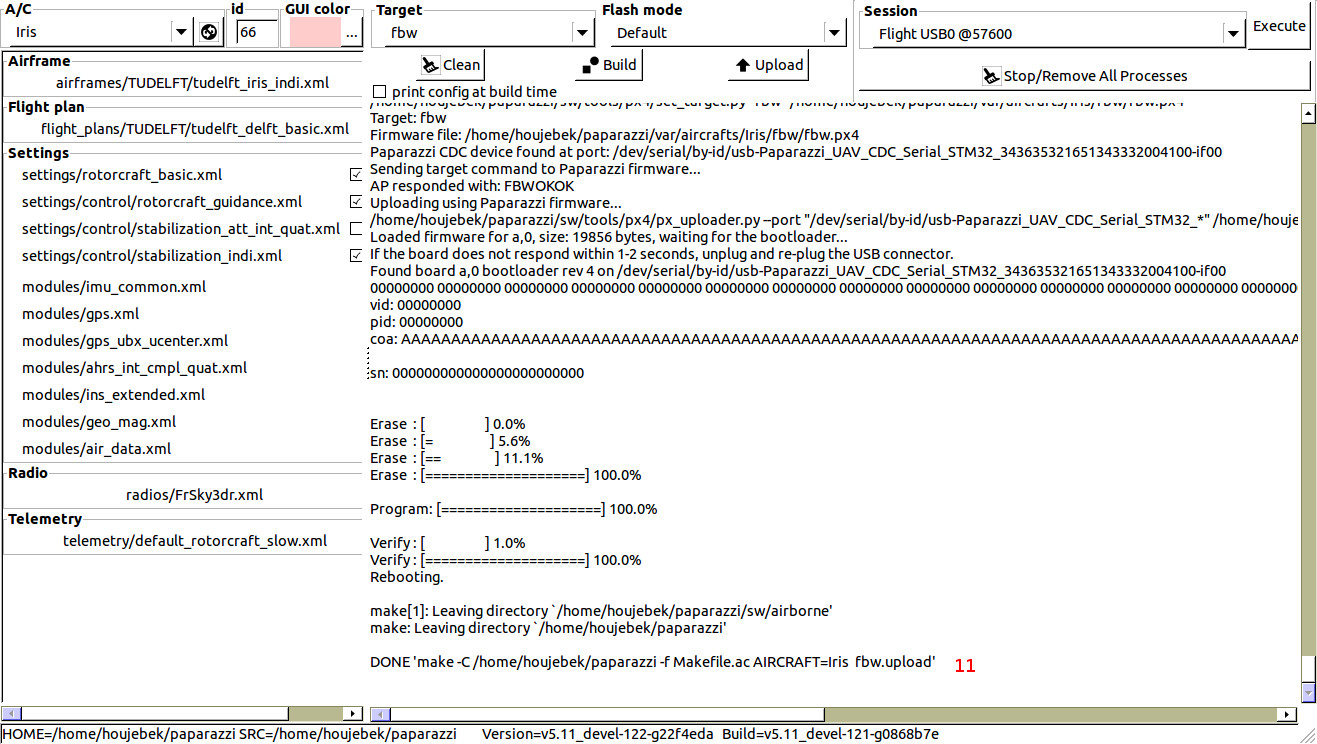Select modules/gps.xml in settings list
Viewport: 1317px width, 744px height.
[80, 314]
